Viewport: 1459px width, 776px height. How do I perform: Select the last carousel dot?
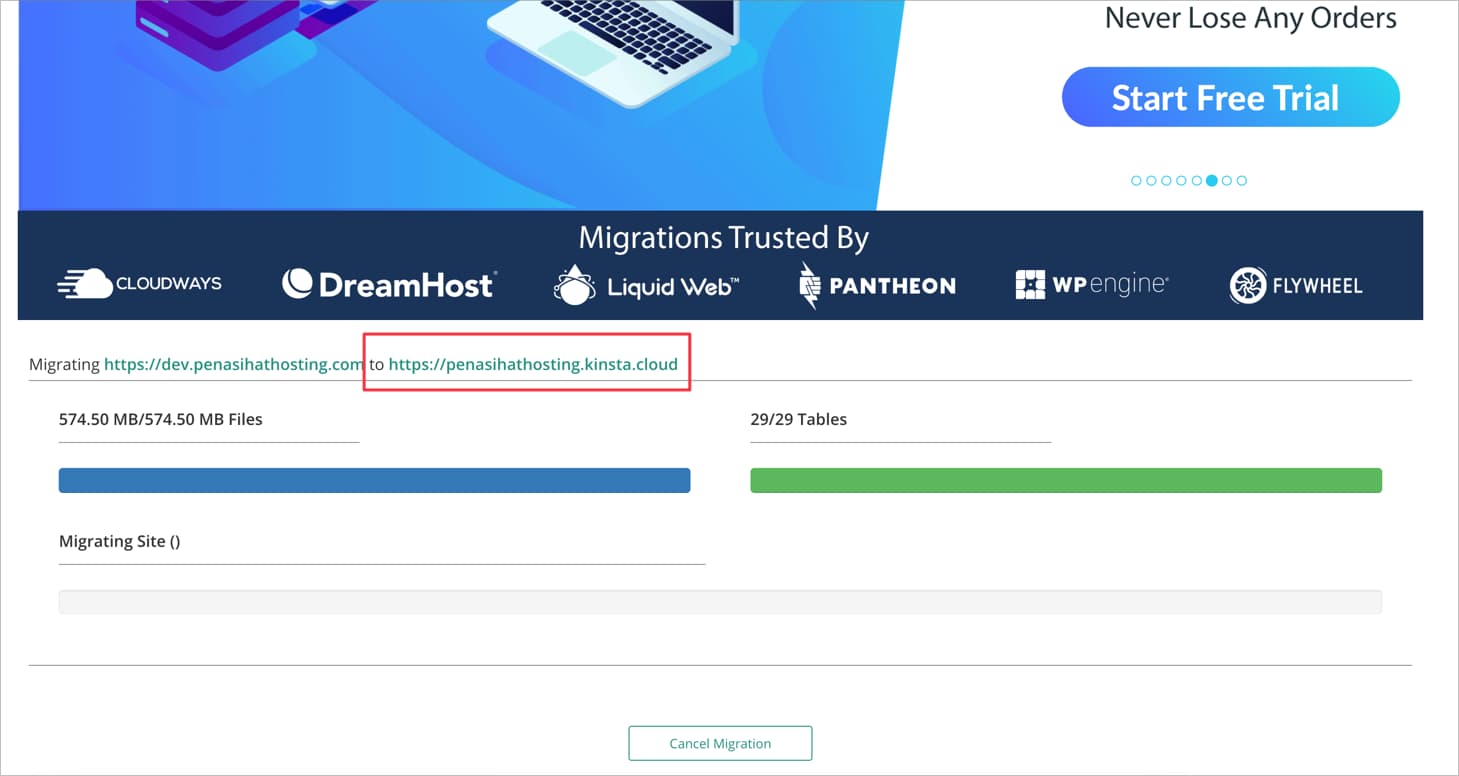[1242, 180]
